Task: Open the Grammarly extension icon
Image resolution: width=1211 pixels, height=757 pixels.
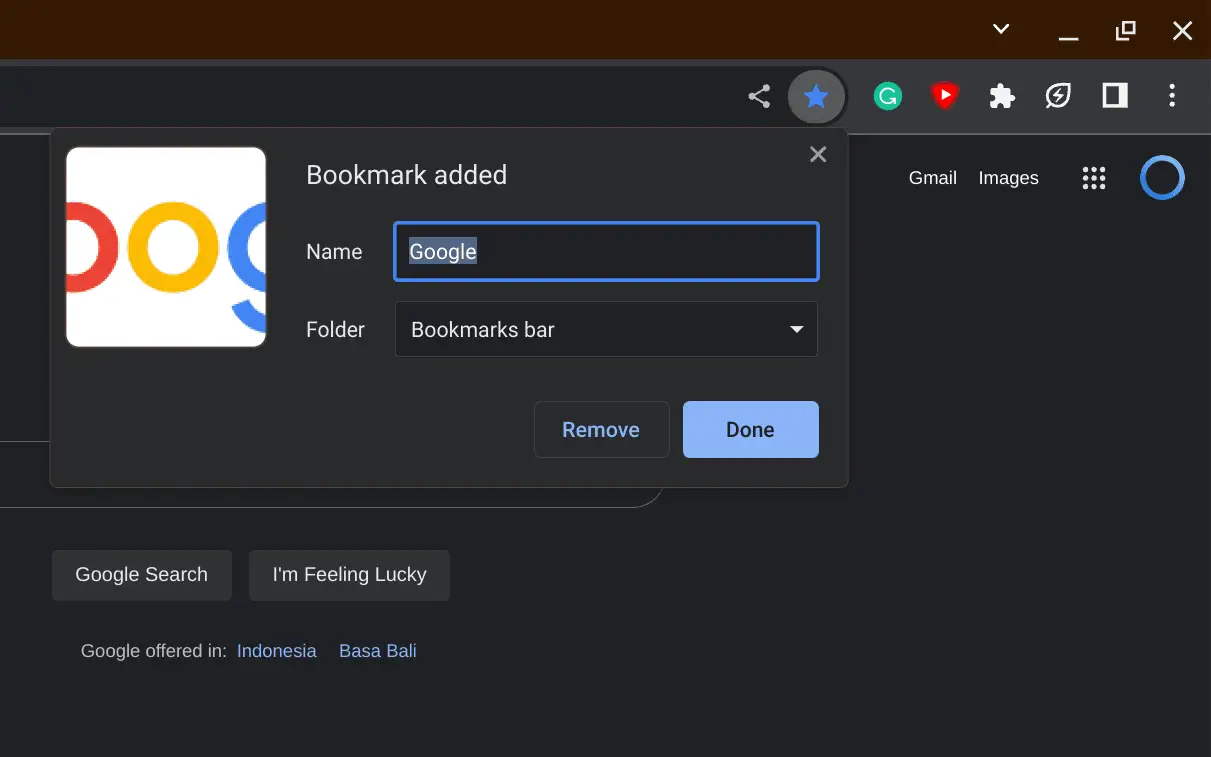Action: pos(887,96)
